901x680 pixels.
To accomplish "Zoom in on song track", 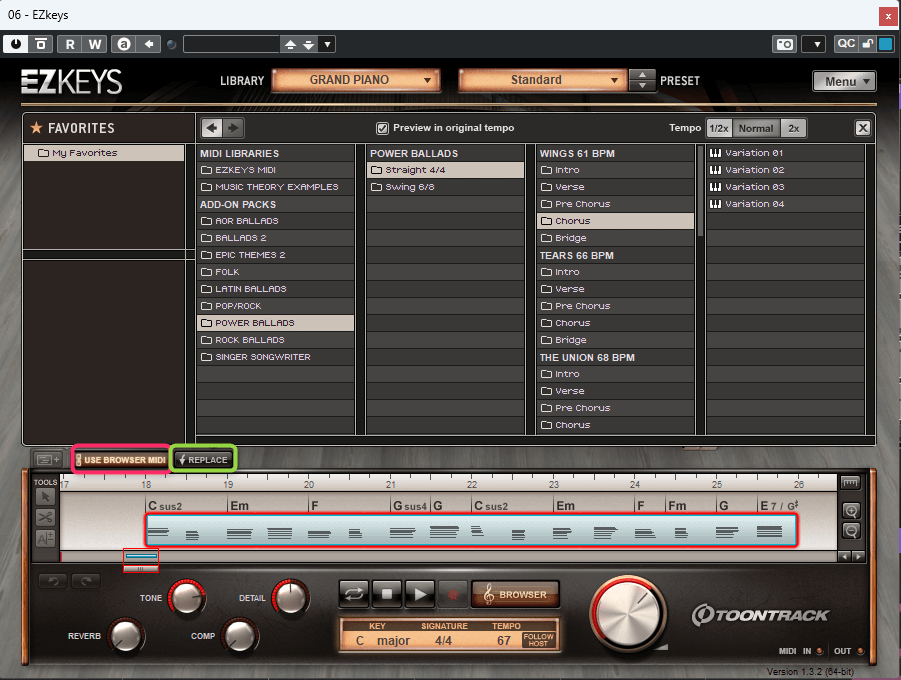I will click(851, 510).
